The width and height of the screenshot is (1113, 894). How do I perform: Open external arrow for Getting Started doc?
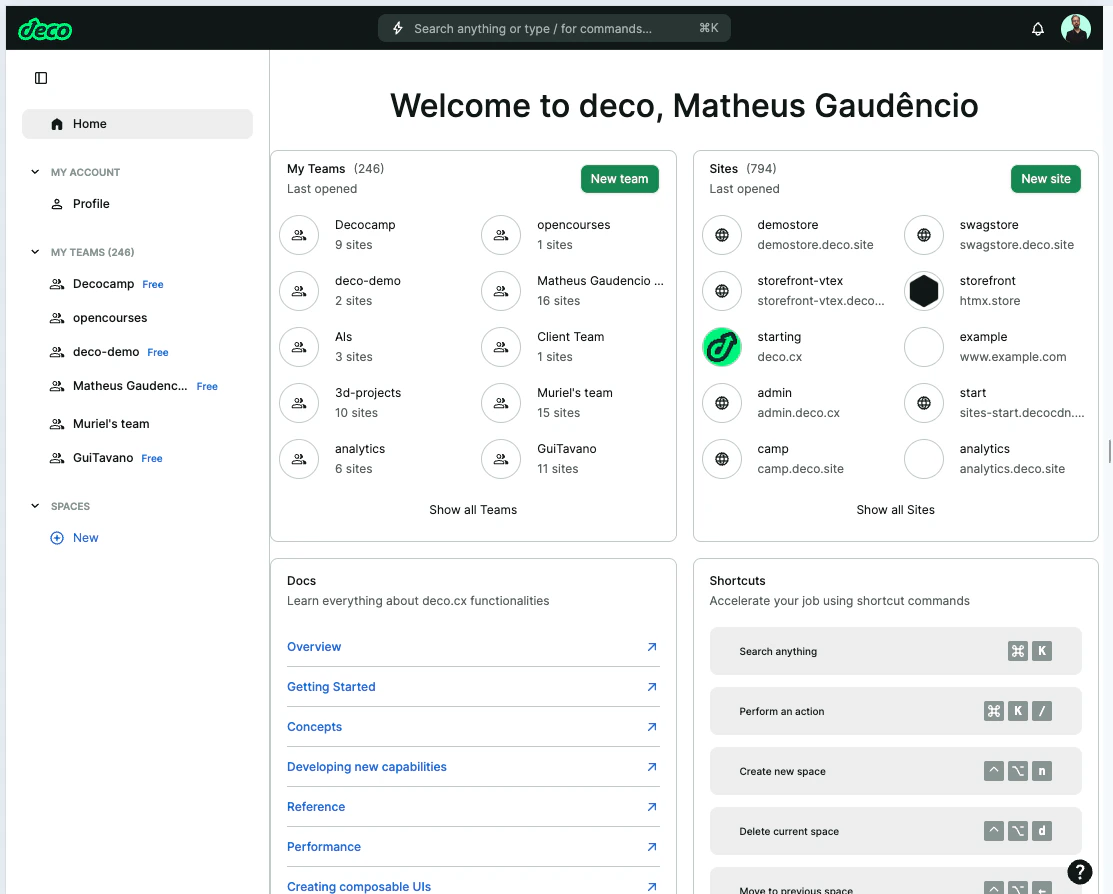pos(652,687)
